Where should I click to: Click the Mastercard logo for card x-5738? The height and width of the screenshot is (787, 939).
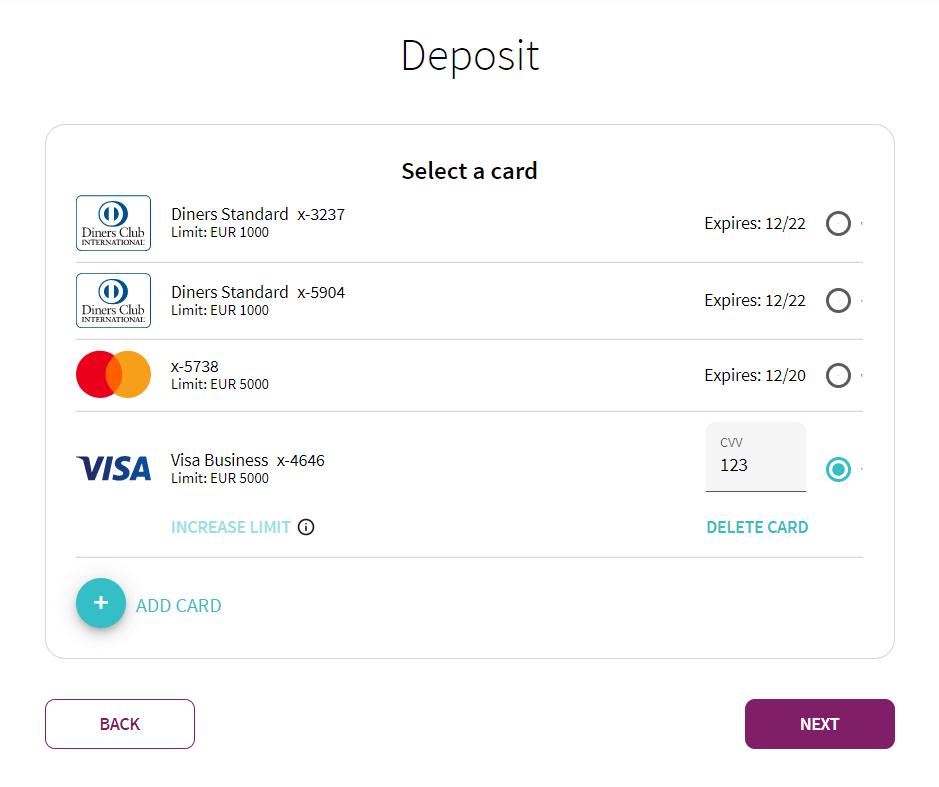click(x=113, y=374)
